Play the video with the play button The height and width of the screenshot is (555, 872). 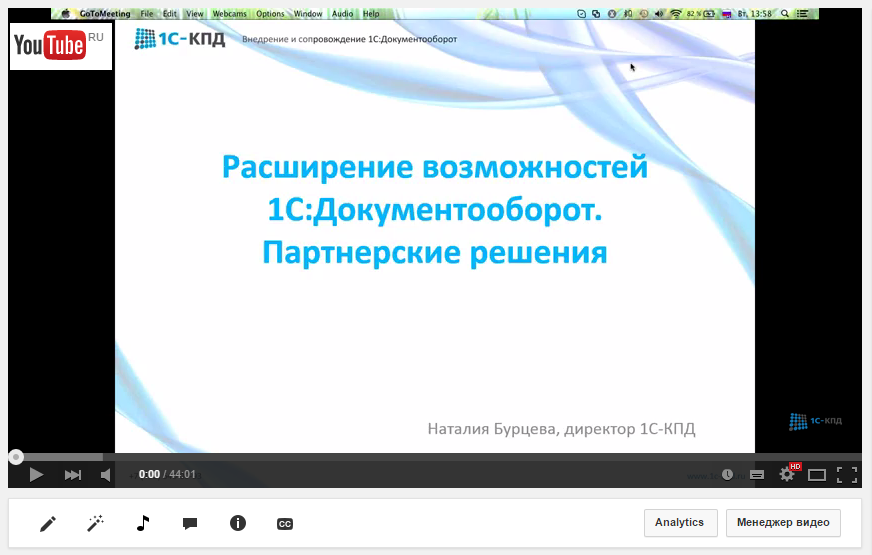click(x=36, y=475)
